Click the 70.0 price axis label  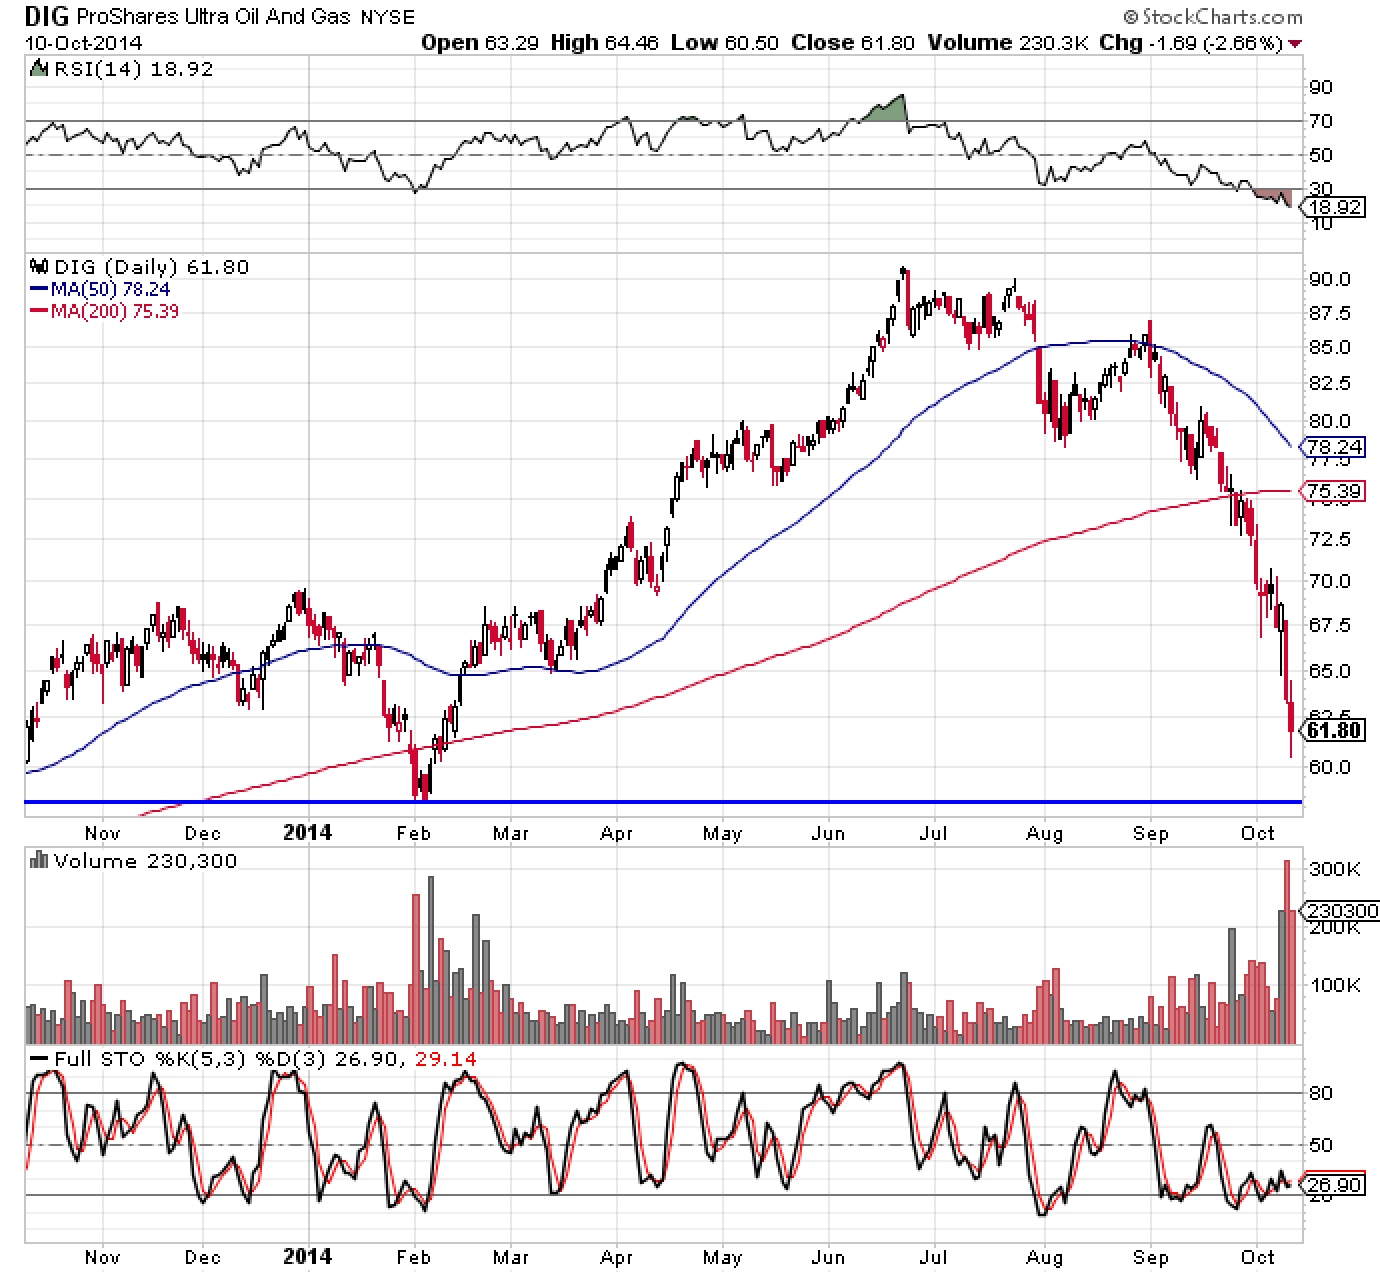click(x=1330, y=581)
